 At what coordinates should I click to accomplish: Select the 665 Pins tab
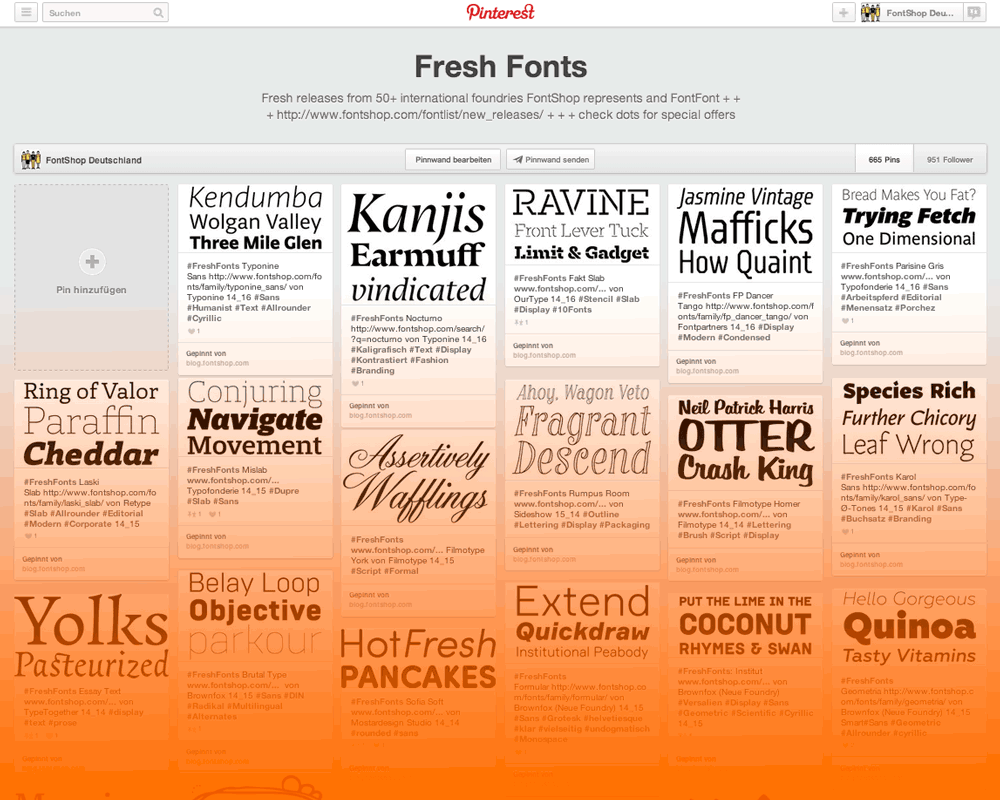point(884,159)
